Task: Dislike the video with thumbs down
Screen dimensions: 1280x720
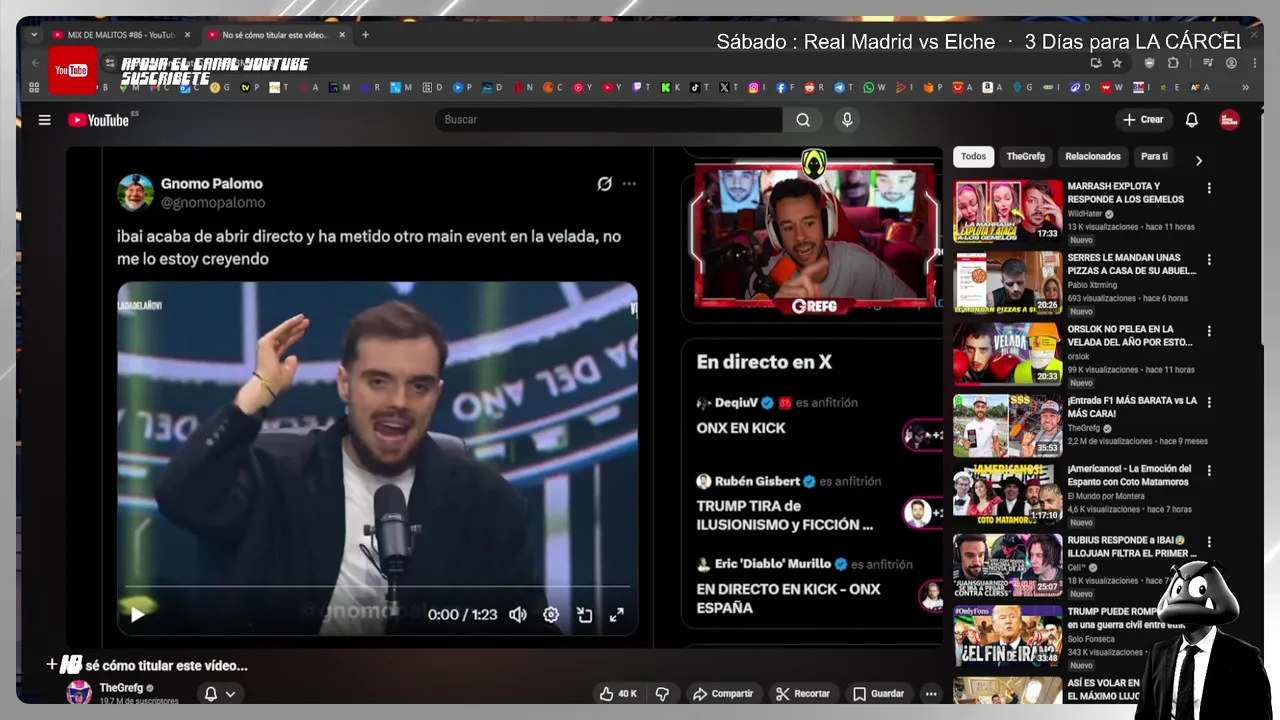Action: [x=661, y=694]
